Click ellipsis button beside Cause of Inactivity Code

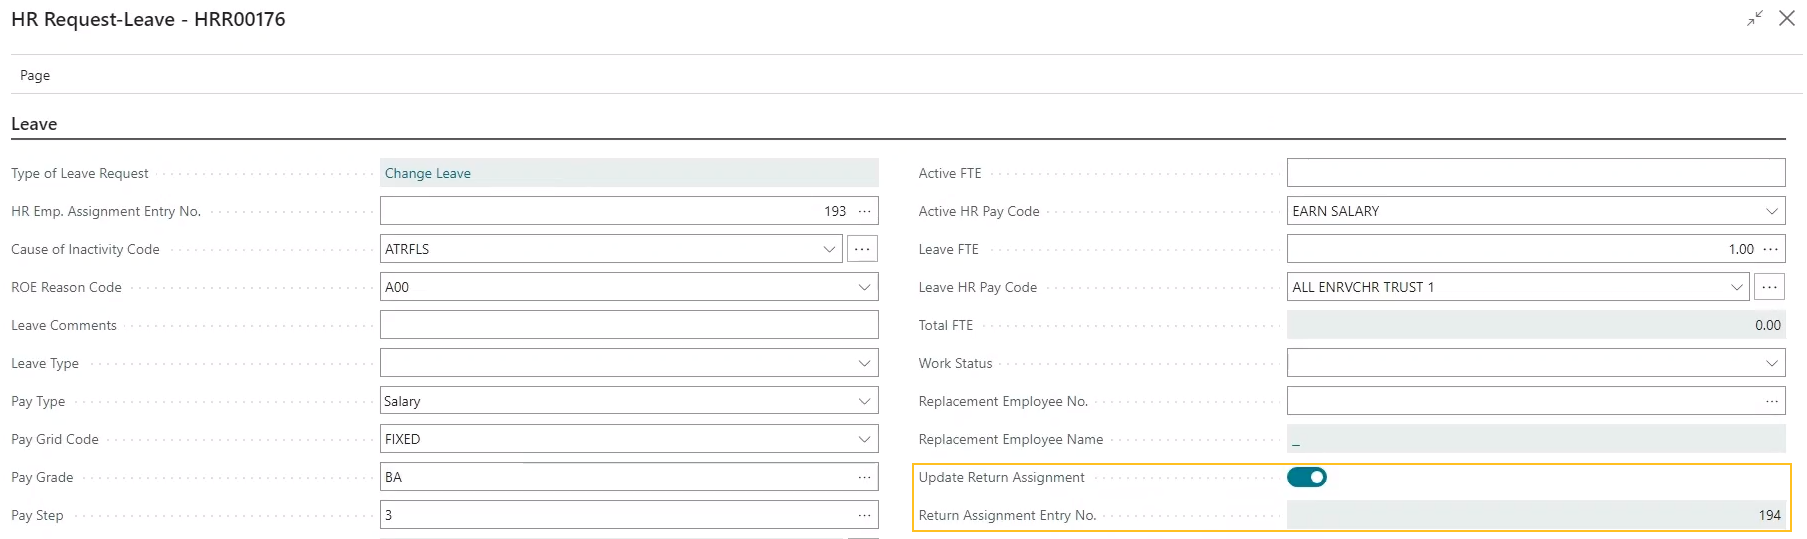pyautogui.click(x=862, y=249)
